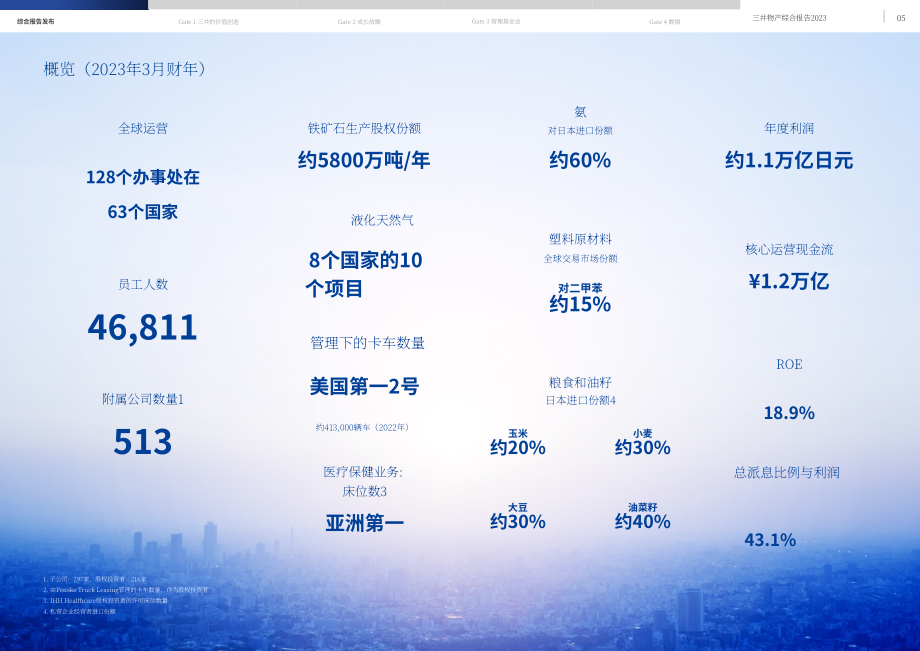Click the 概览（2023年3月财年）heading

[x=124, y=69]
